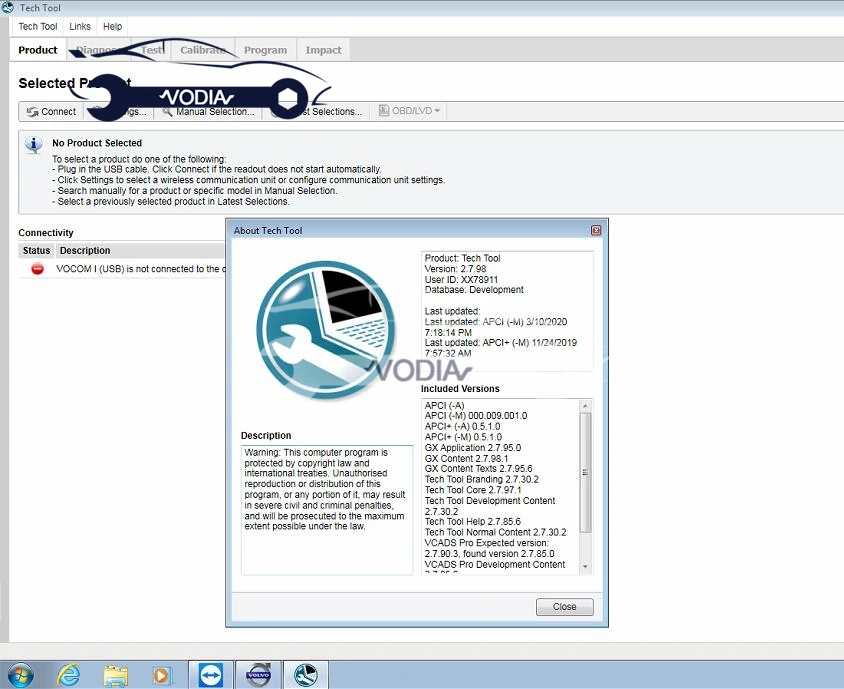This screenshot has width=844, height=689.
Task: Switch to the Program tab
Action: point(265,50)
